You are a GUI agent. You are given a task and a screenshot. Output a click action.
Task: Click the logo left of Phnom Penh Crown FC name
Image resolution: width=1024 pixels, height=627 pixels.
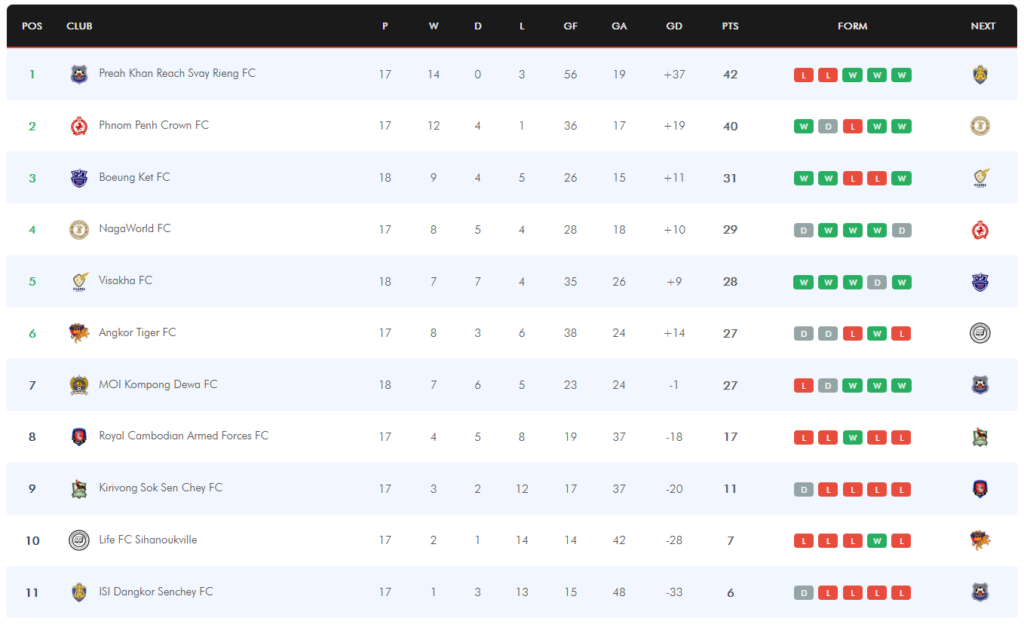[x=79, y=126]
